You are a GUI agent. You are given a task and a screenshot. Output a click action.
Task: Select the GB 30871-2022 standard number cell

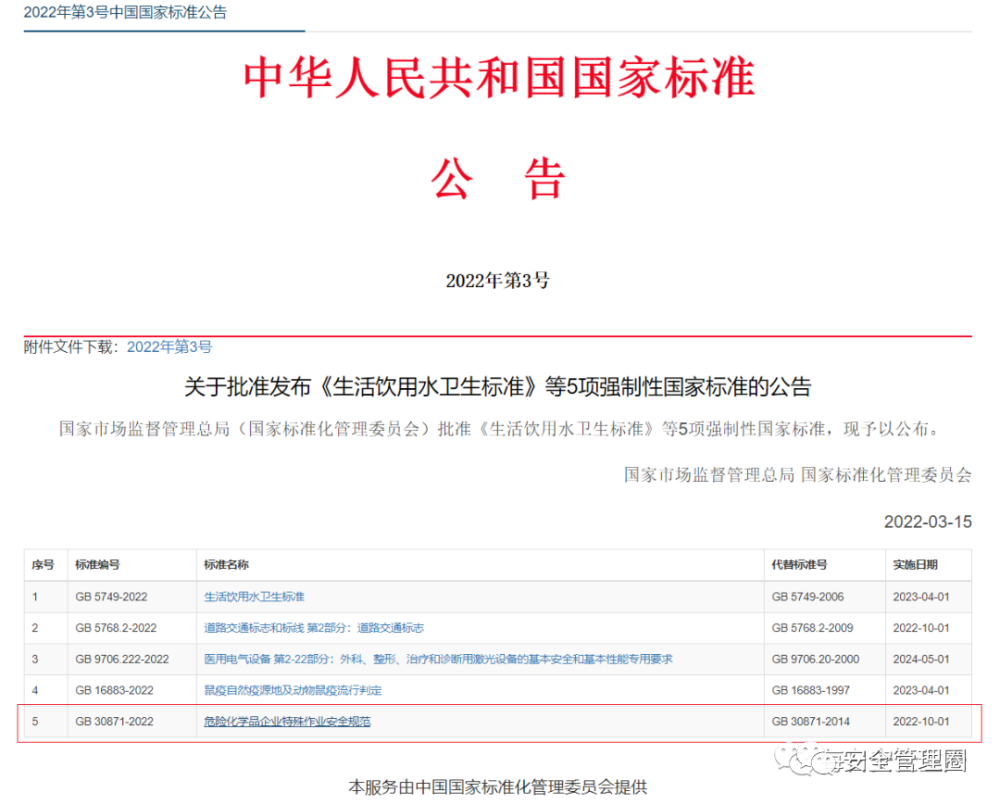click(x=114, y=721)
